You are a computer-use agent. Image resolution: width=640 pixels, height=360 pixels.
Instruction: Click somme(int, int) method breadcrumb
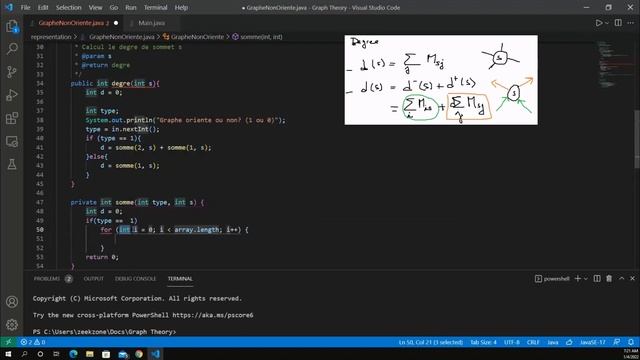click(261, 37)
